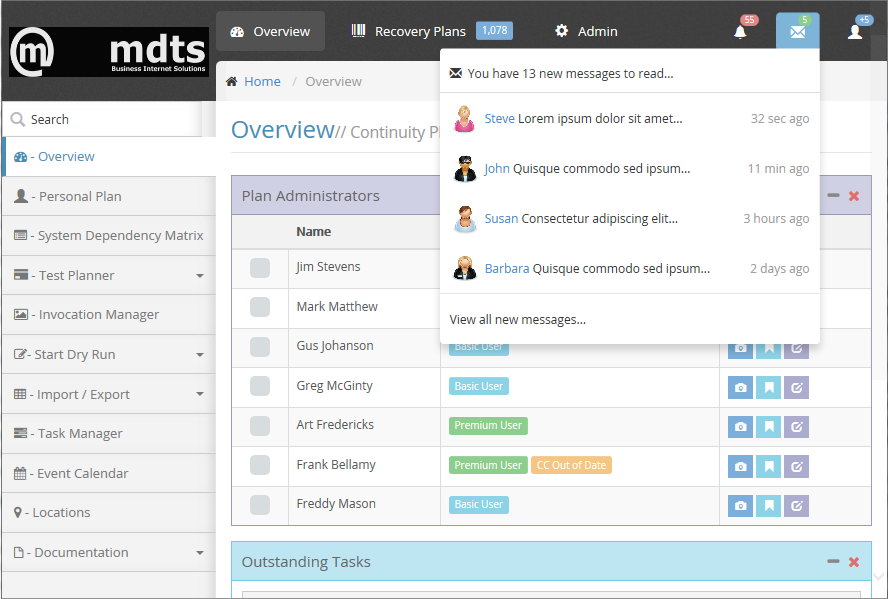
Task: Toggle the messages envelope icon
Action: (797, 31)
